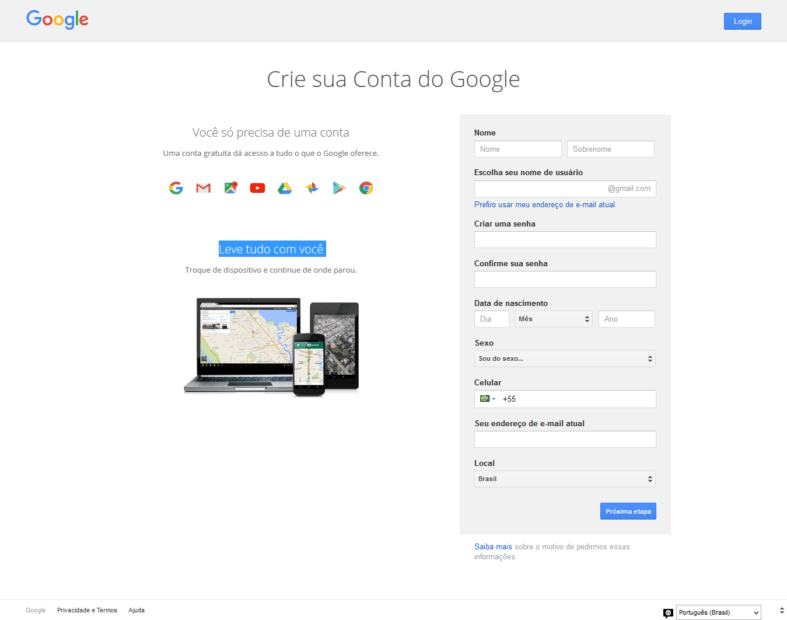Expand the 'Sou do sexo...' dropdown
787x620 pixels.
(565, 358)
